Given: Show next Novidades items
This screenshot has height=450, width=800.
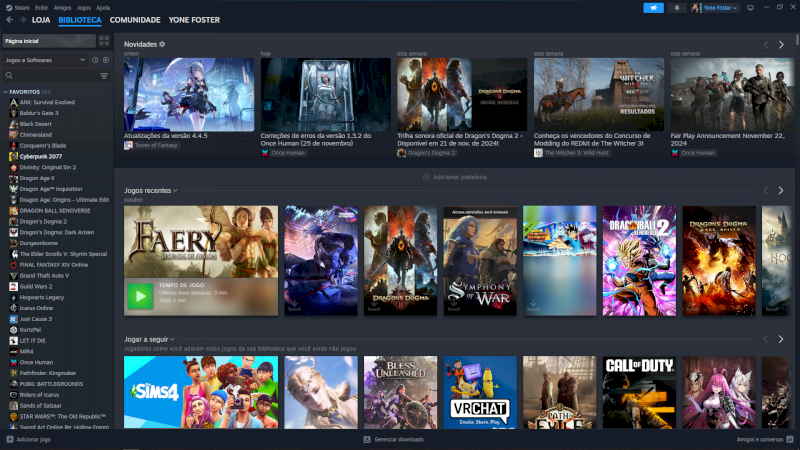Looking at the screenshot, I should 781,45.
